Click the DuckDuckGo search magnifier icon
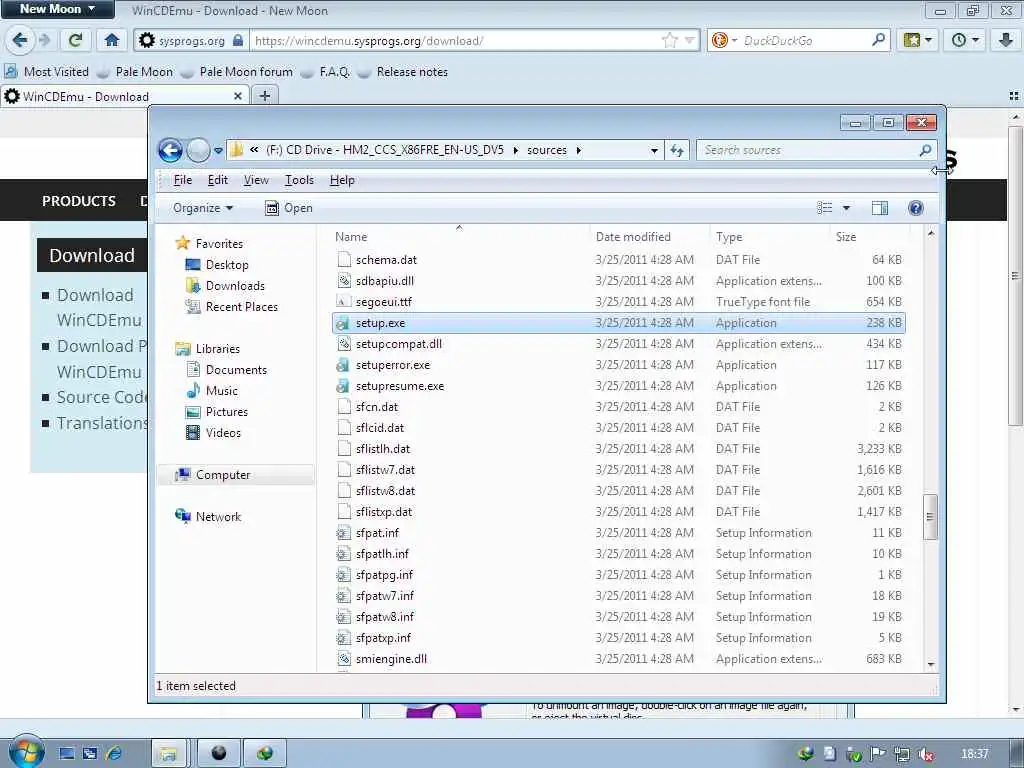The height and width of the screenshot is (768, 1024). (878, 40)
